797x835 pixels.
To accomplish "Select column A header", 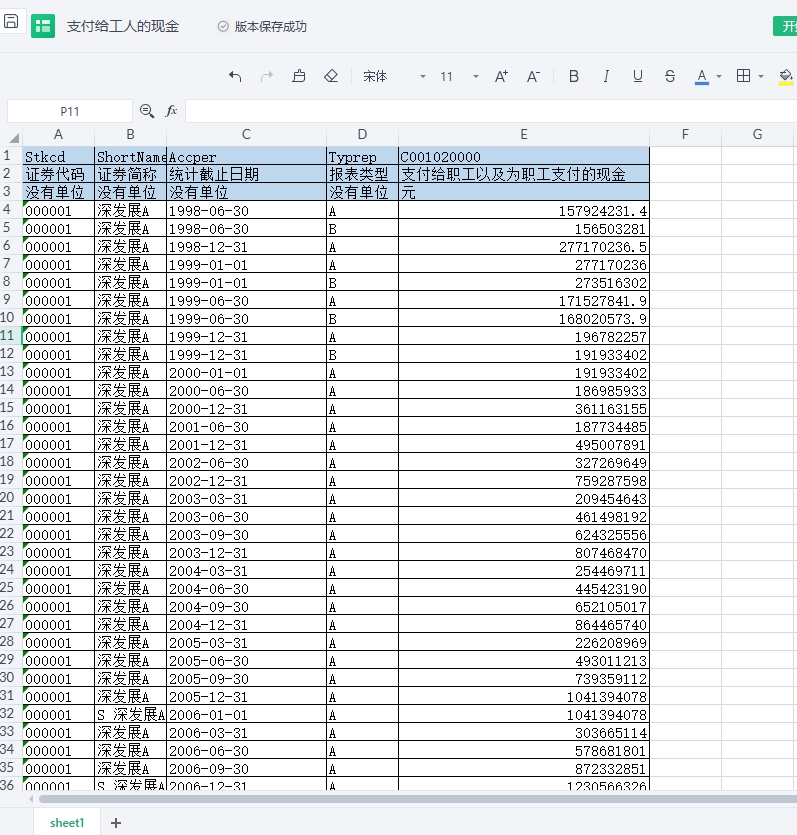I will click(x=58, y=134).
